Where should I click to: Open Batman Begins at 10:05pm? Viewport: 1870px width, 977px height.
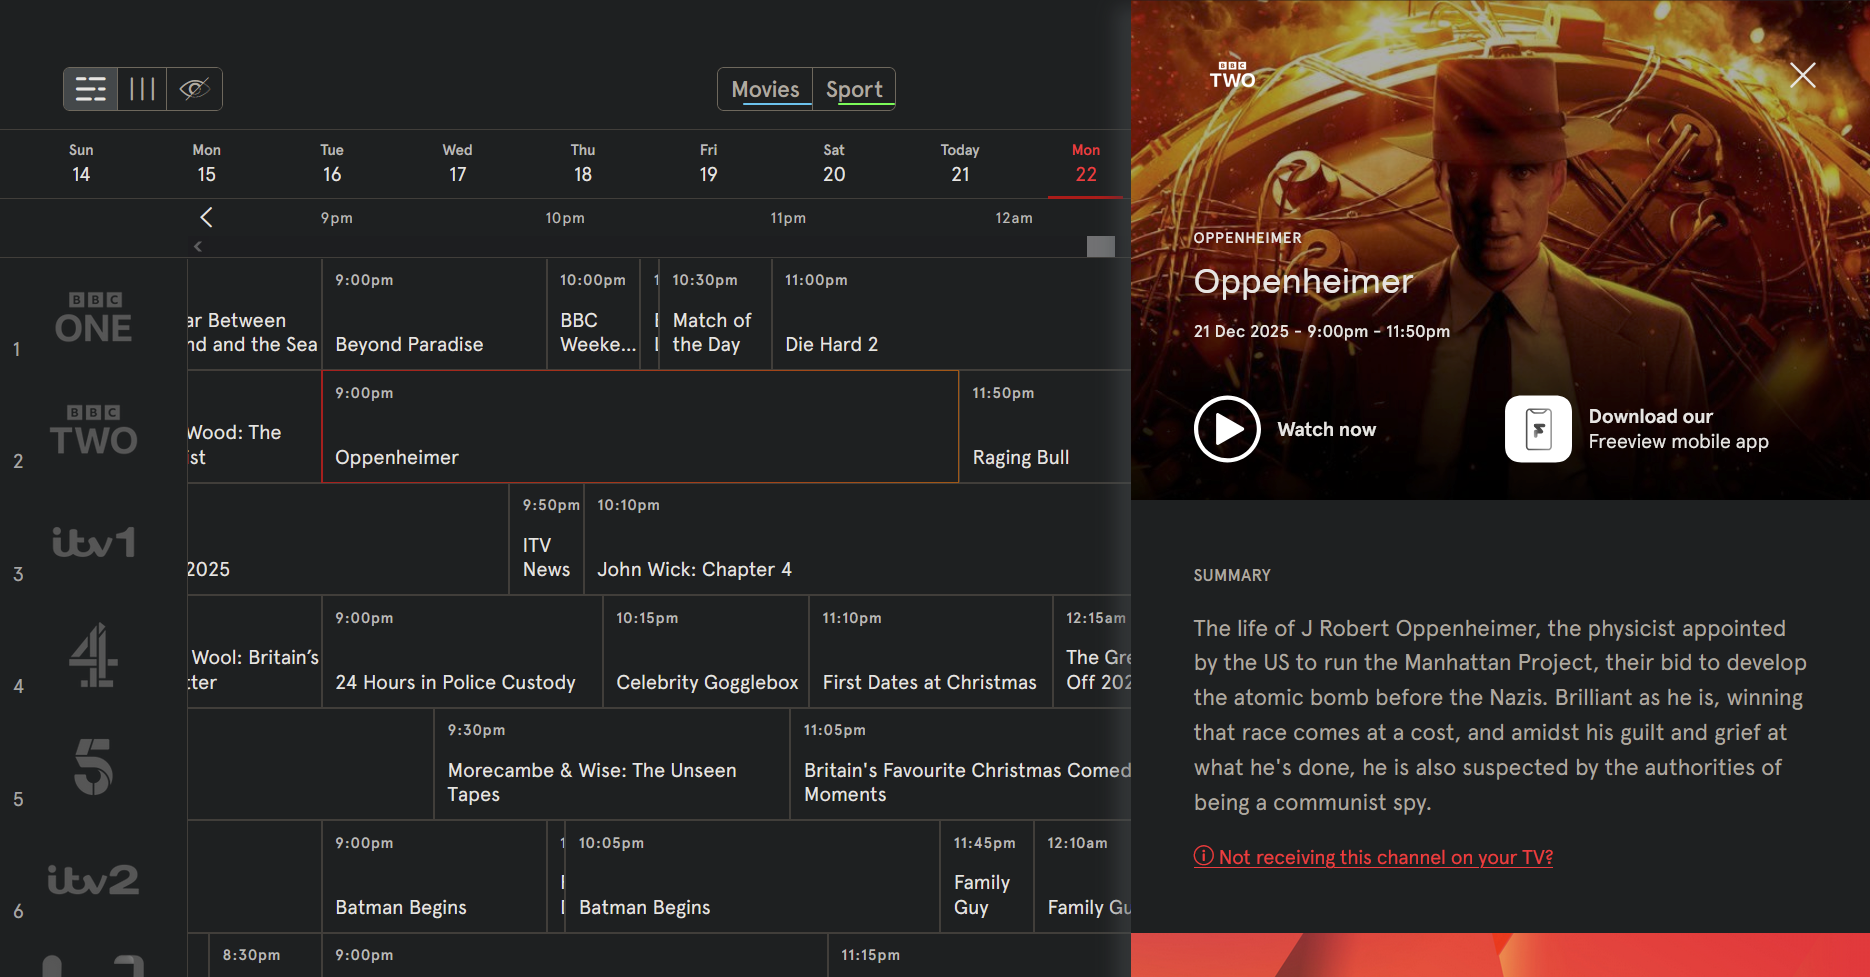[752, 877]
